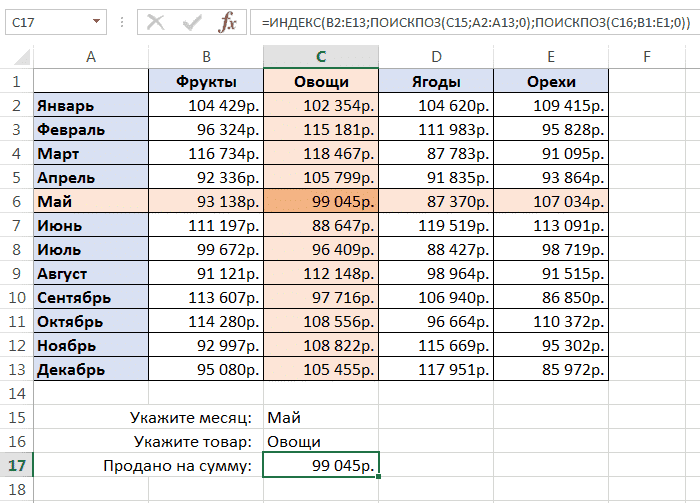This screenshot has width=700, height=503.
Task: Select the Апрель cell
Action: [91, 178]
